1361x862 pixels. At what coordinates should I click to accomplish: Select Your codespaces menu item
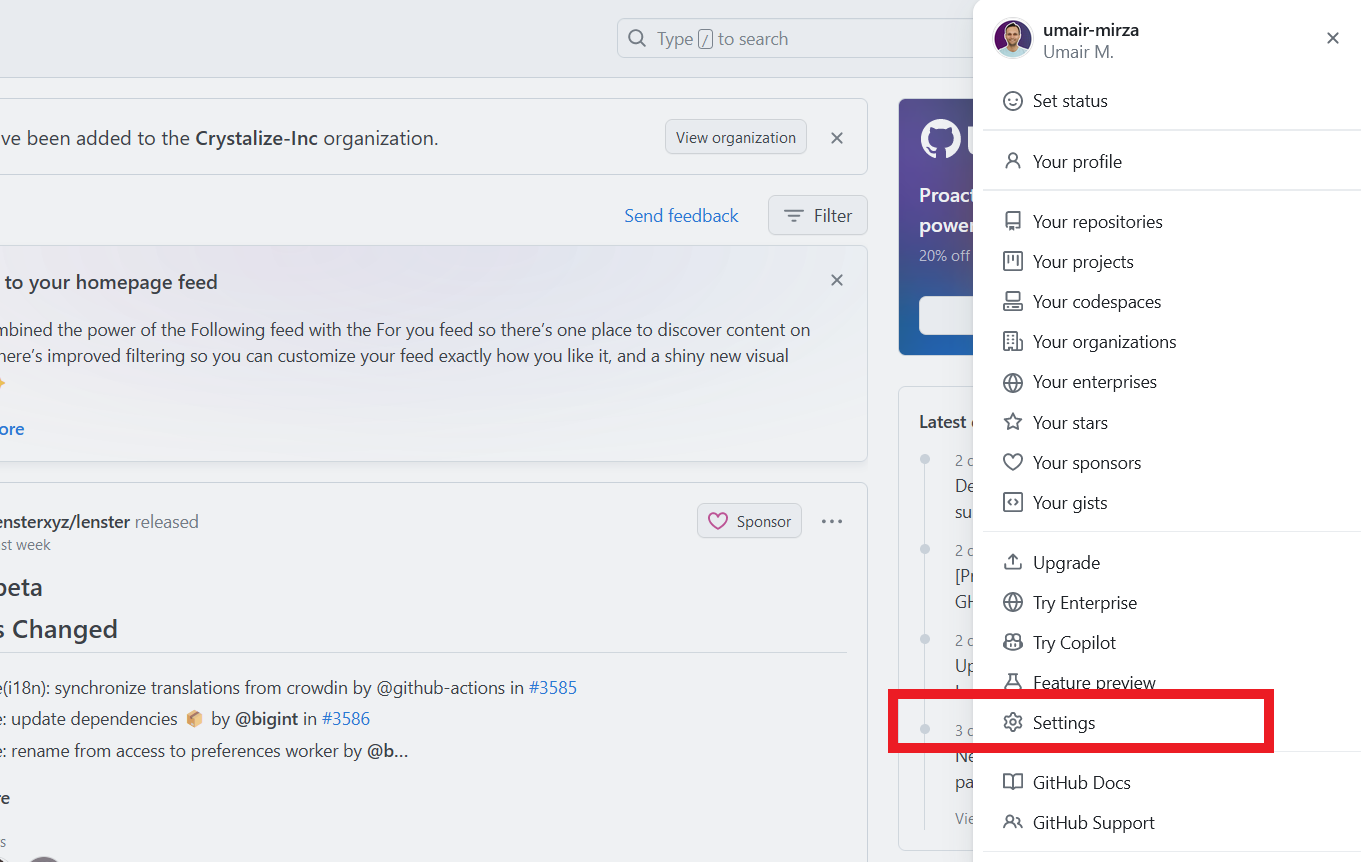click(x=1172, y=302)
